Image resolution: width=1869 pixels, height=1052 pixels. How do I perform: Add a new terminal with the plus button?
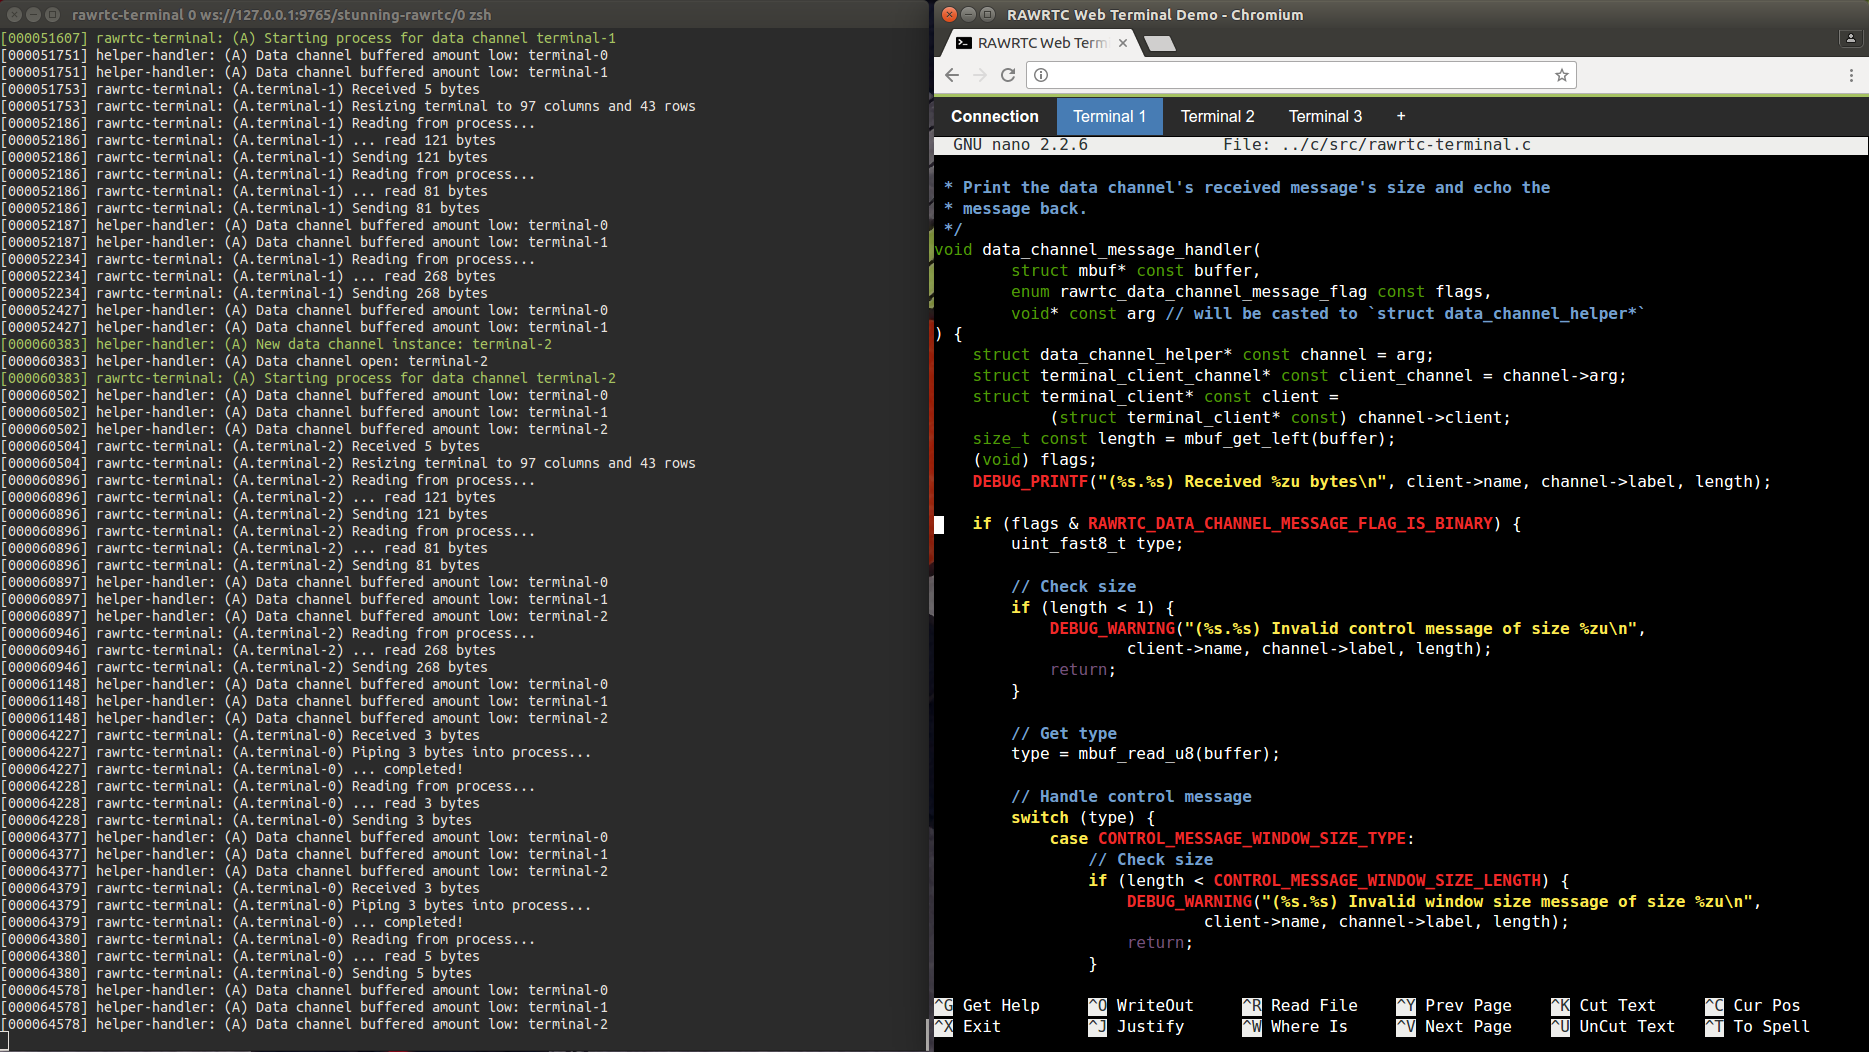tap(1401, 116)
